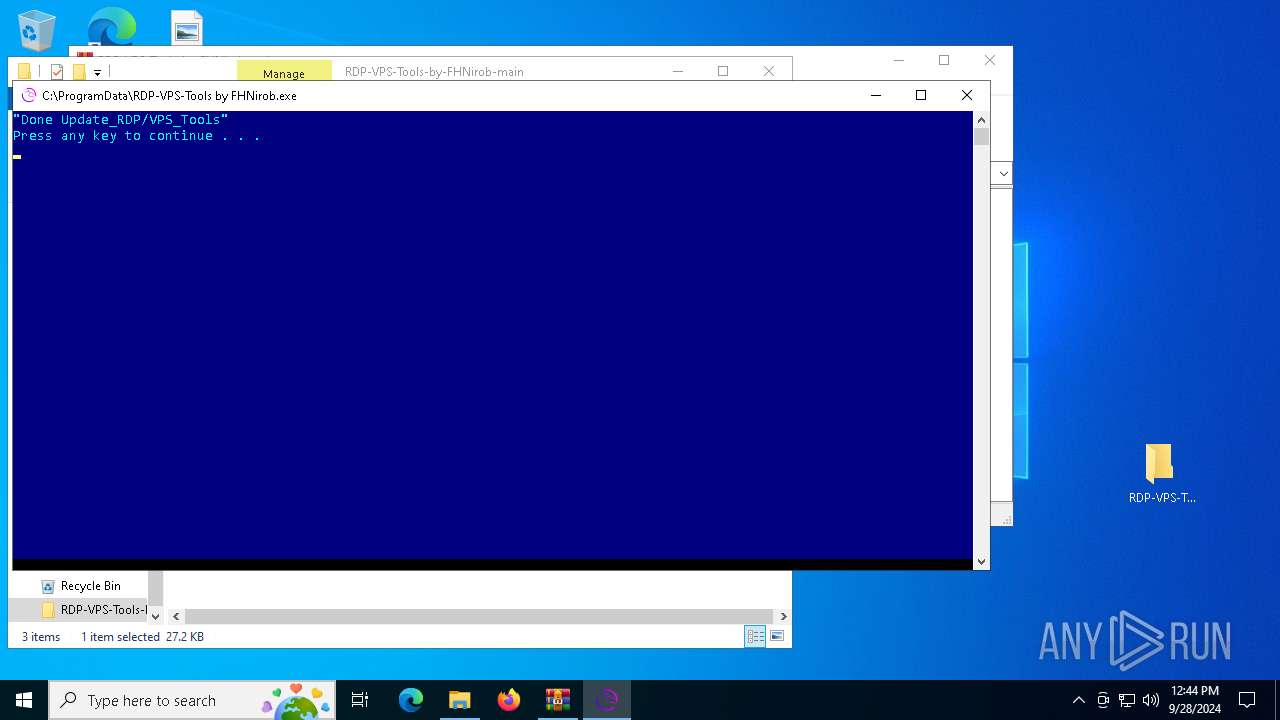1280x720 pixels.
Task: Expand the dropdown arrow in the rear window
Action: point(1003,173)
